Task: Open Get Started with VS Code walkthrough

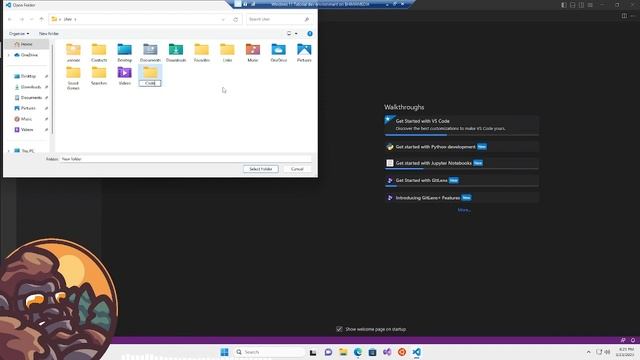Action: click(x=461, y=124)
